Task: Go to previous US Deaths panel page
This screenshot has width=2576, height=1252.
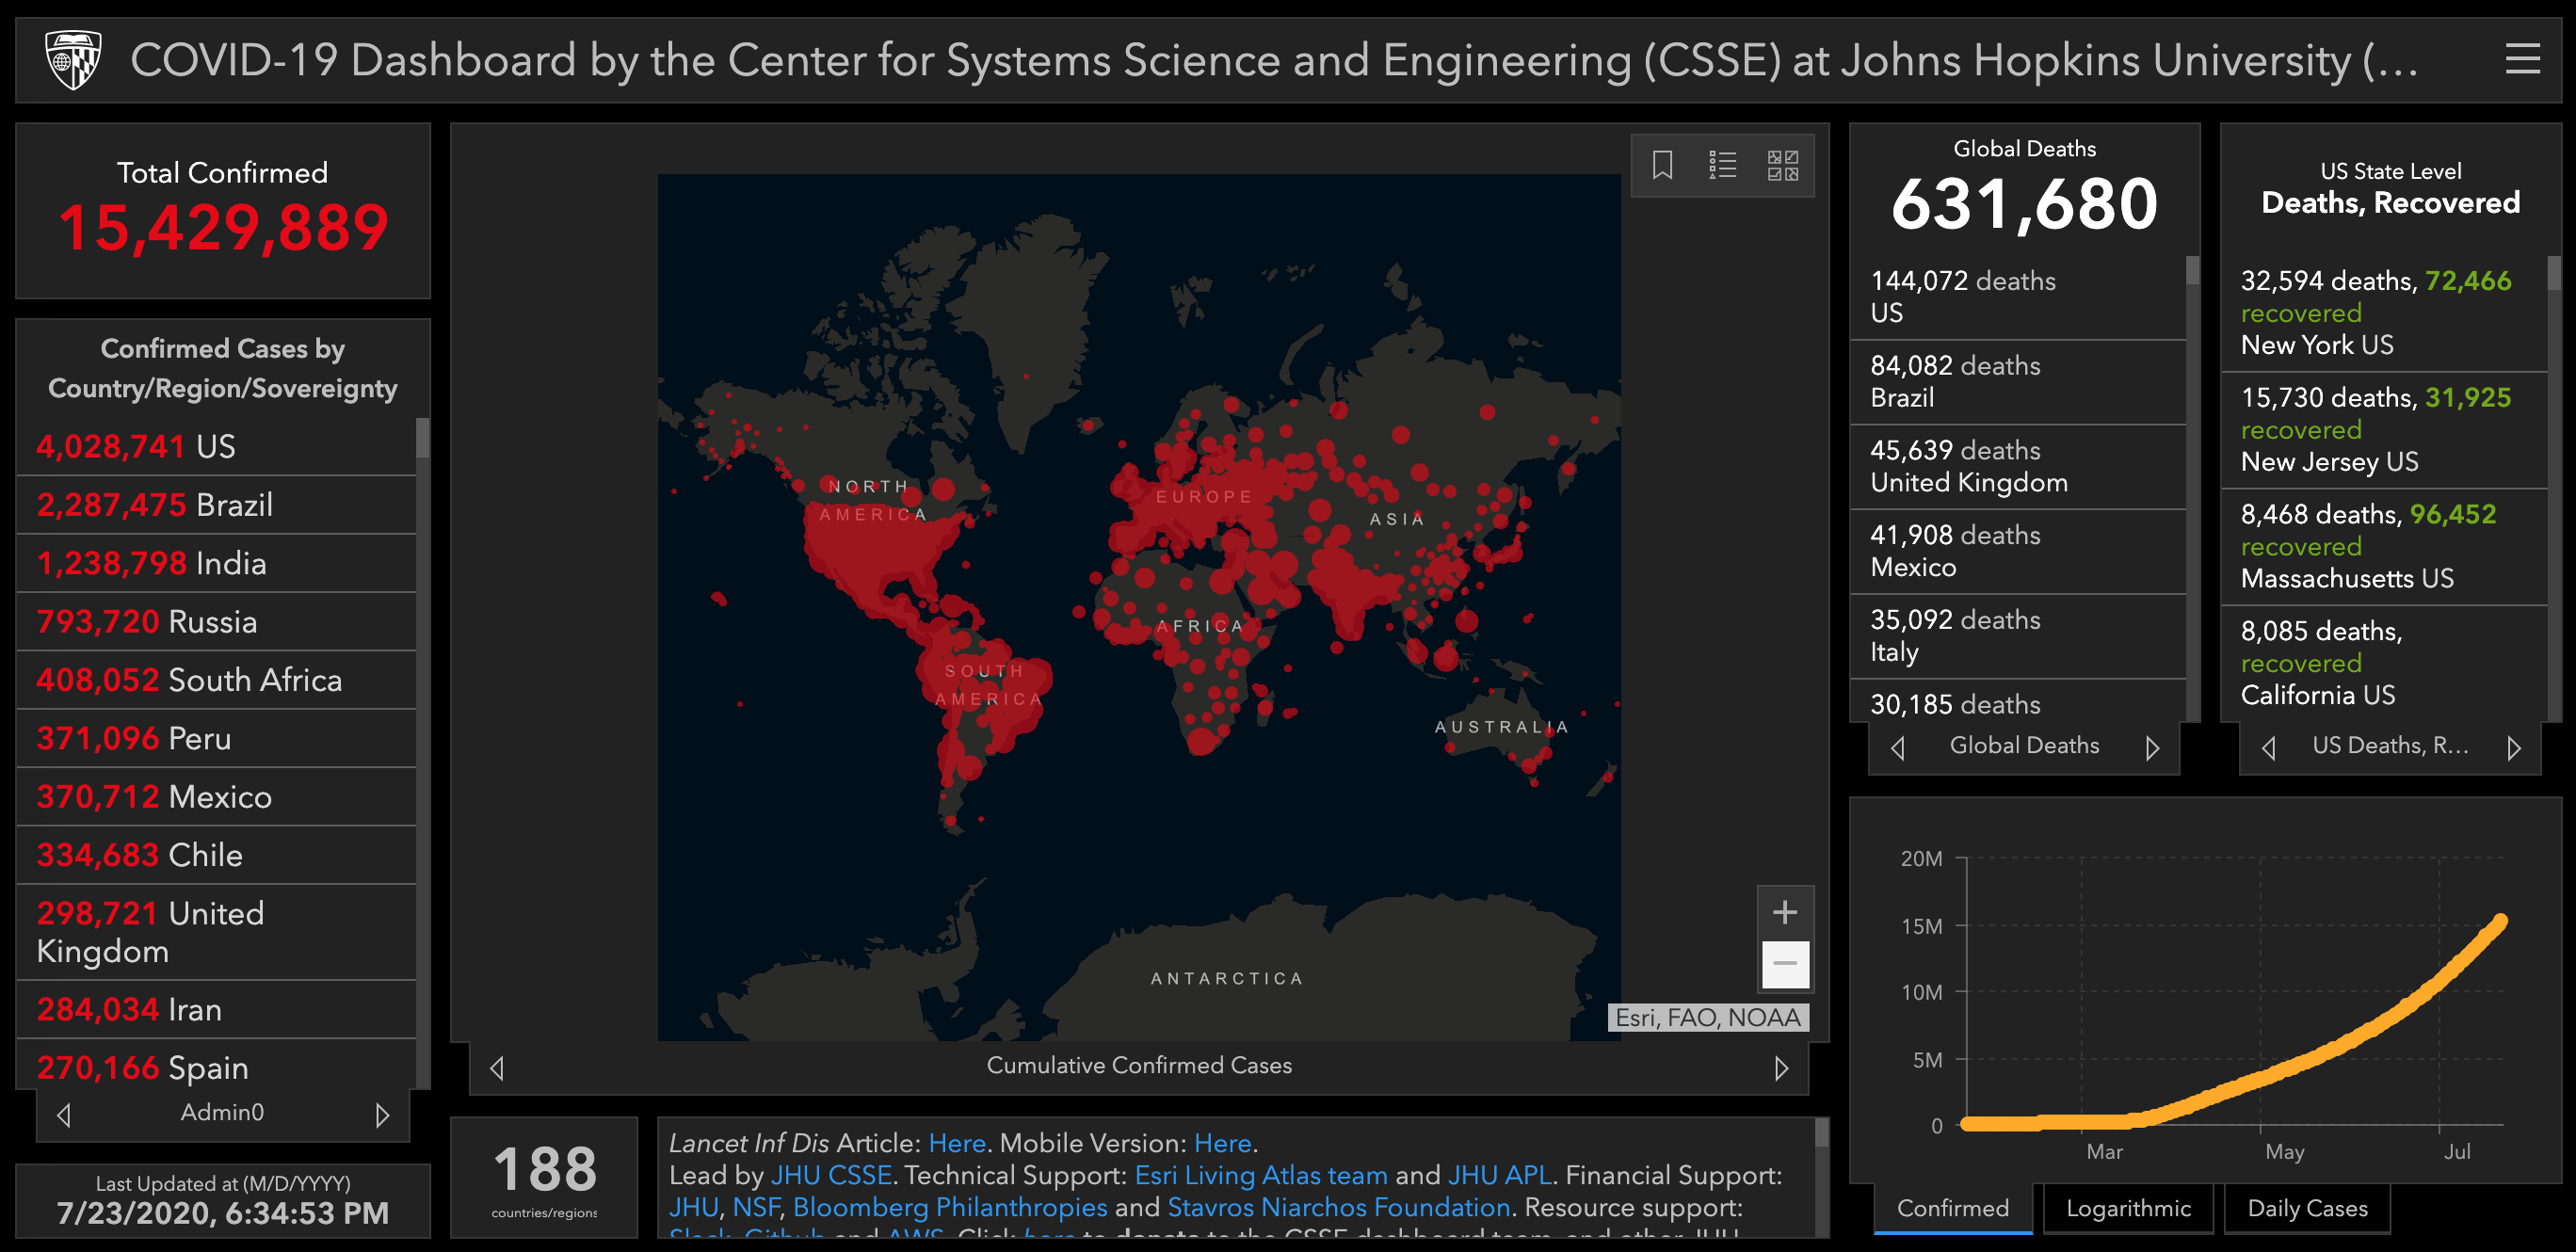Action: point(2268,747)
